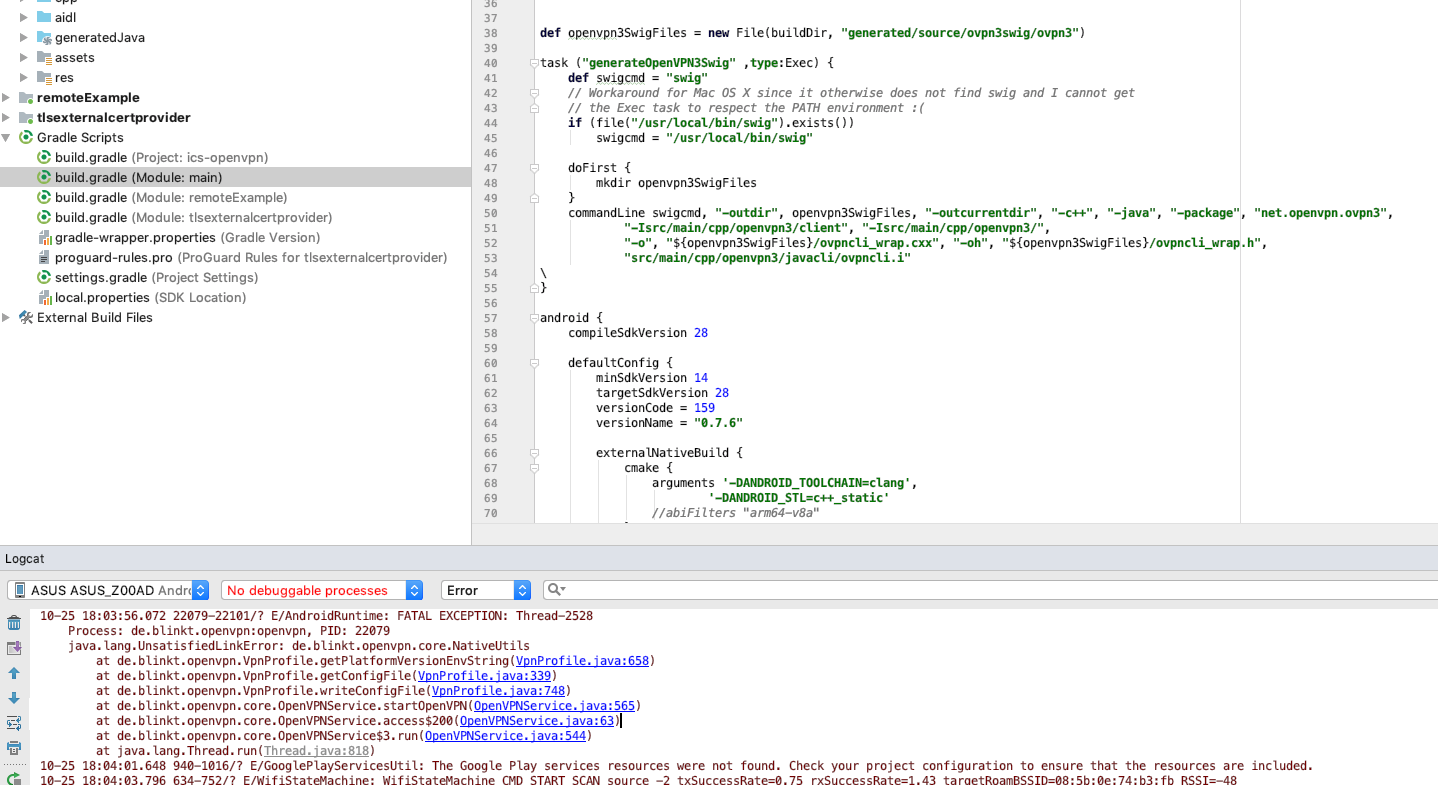Viewport: 1438px width, 785px height.
Task: Open VpnProfile.java:658 from the stack trace
Action: coord(581,660)
